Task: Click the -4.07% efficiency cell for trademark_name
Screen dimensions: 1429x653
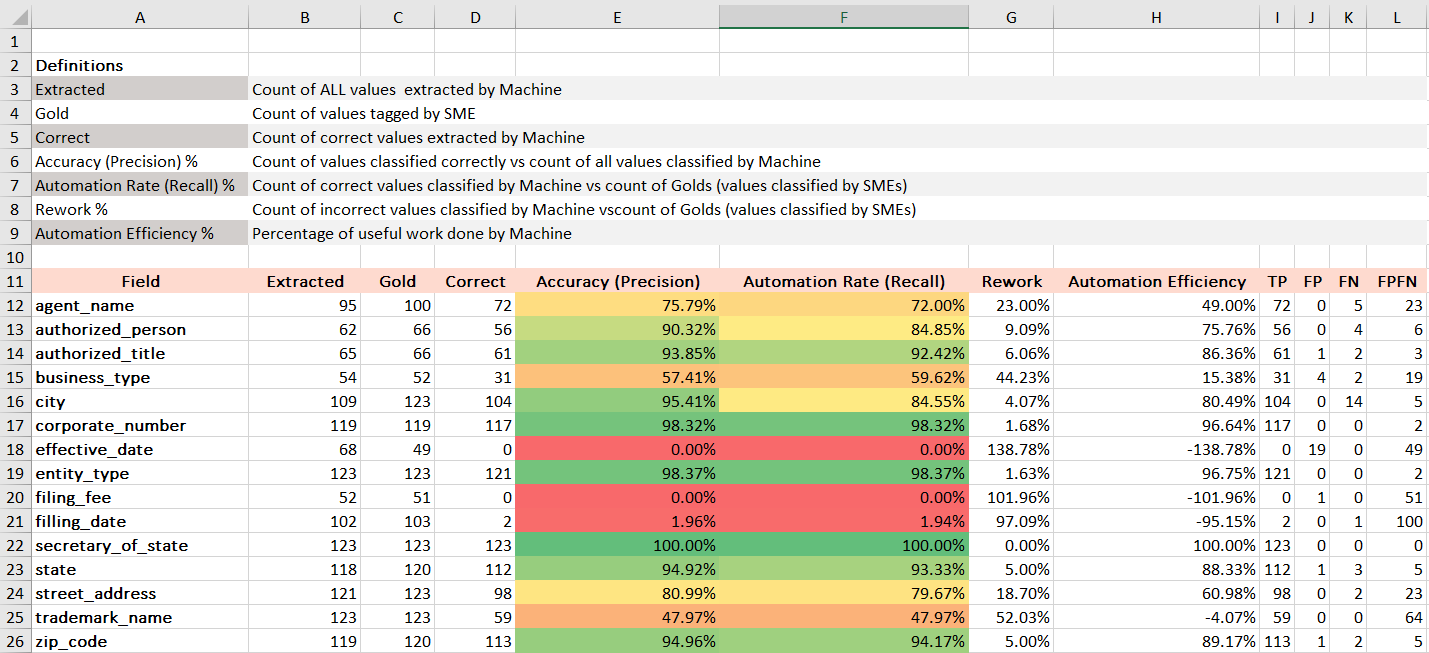Action: [x=1156, y=617]
